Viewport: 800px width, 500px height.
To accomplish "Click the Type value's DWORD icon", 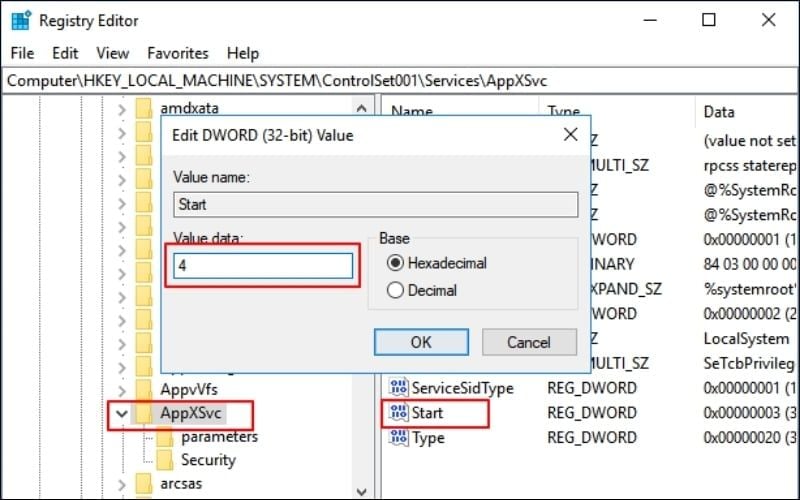I will (x=399, y=437).
